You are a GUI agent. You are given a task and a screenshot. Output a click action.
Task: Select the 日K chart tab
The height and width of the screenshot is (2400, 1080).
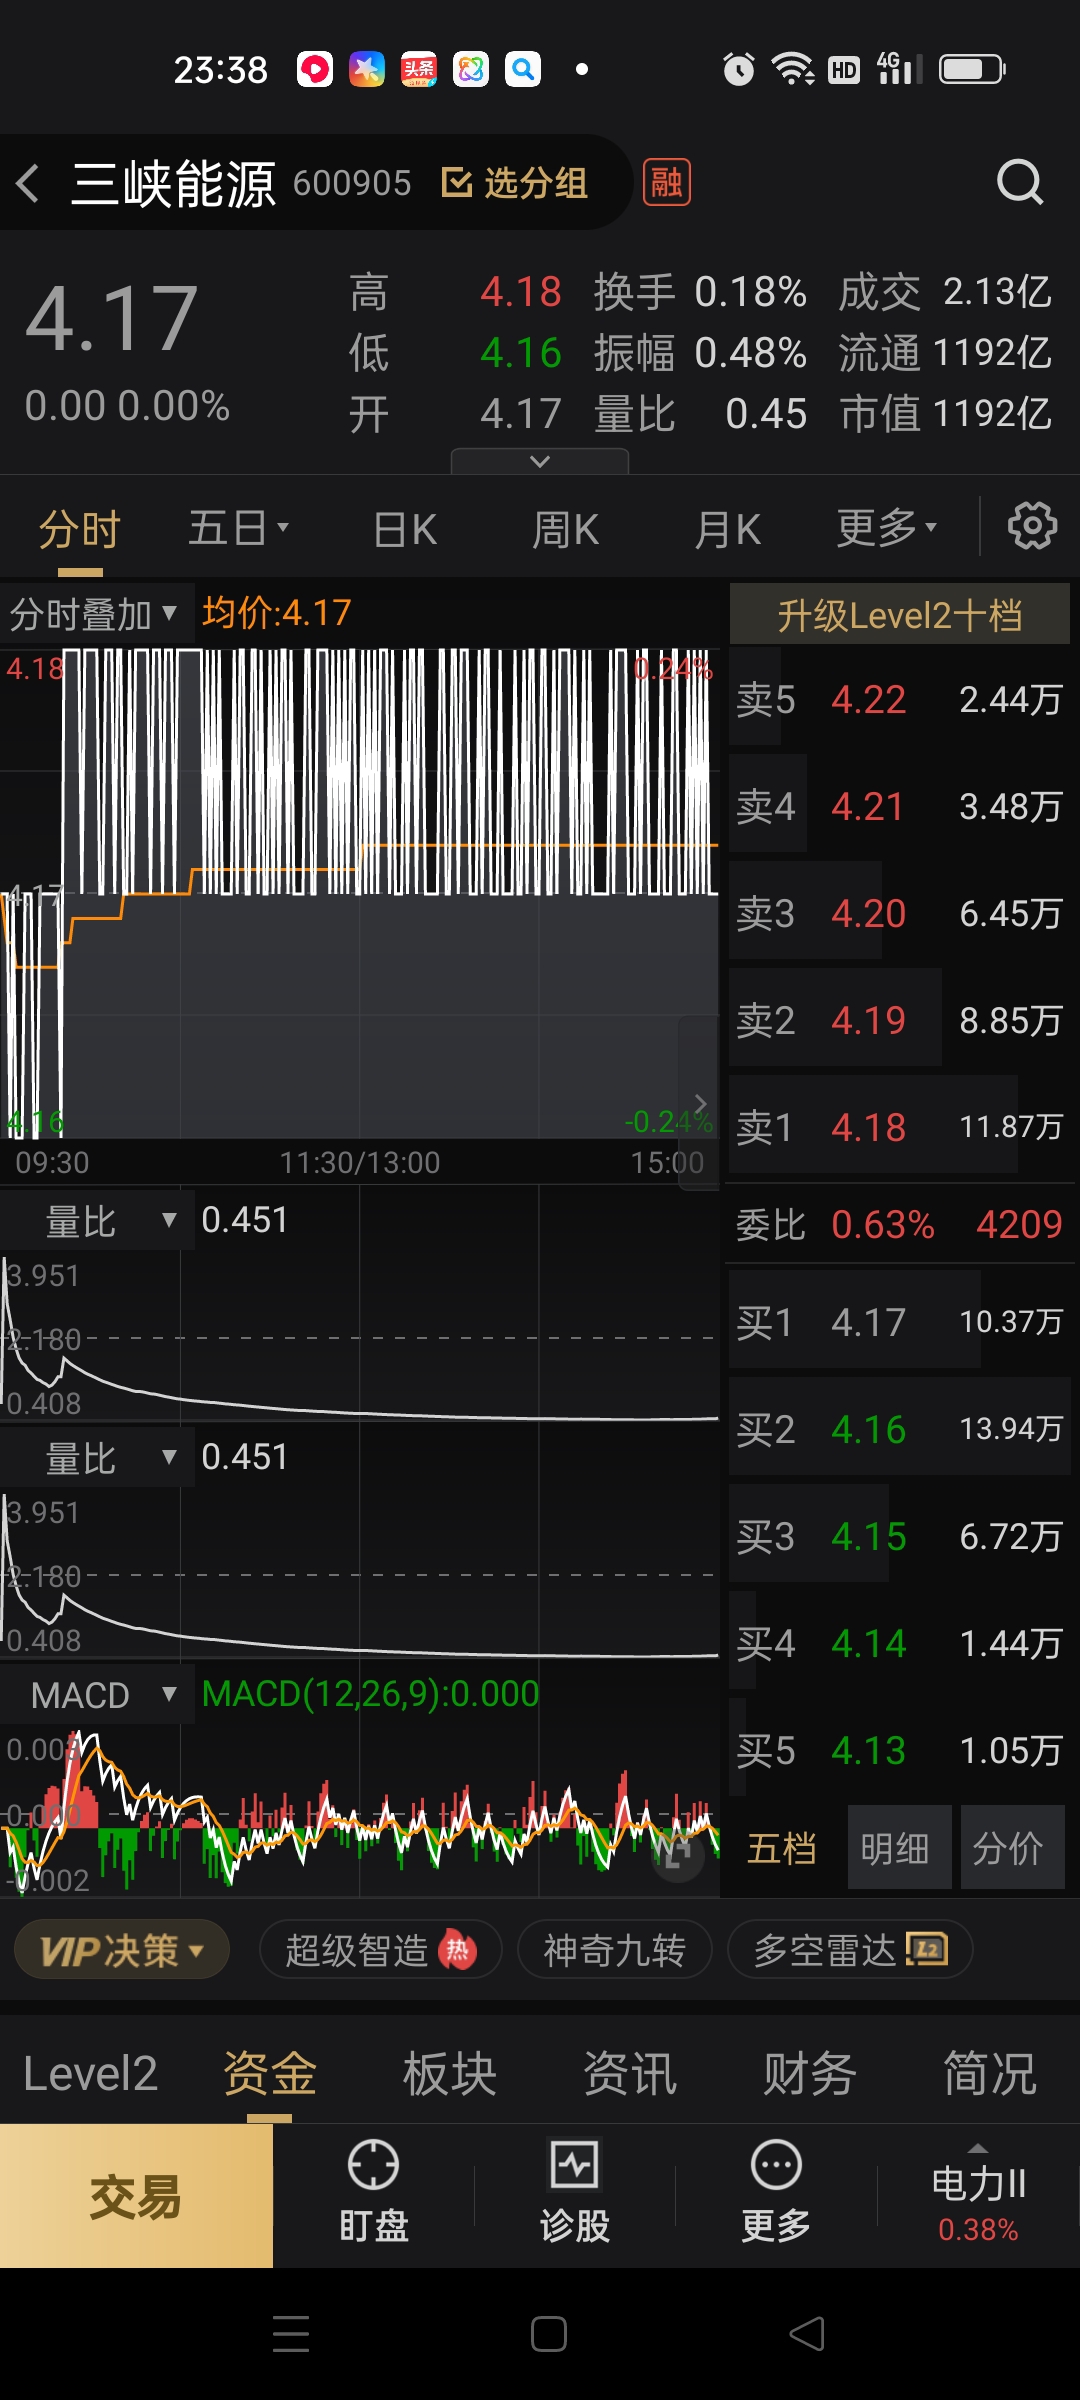405,528
